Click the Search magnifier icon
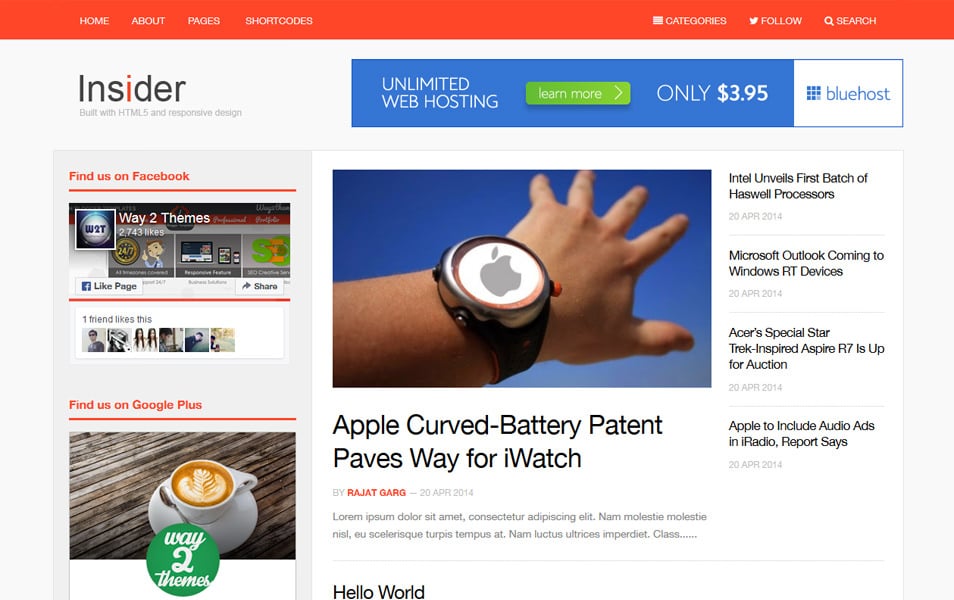The height and width of the screenshot is (600, 954). coord(829,21)
